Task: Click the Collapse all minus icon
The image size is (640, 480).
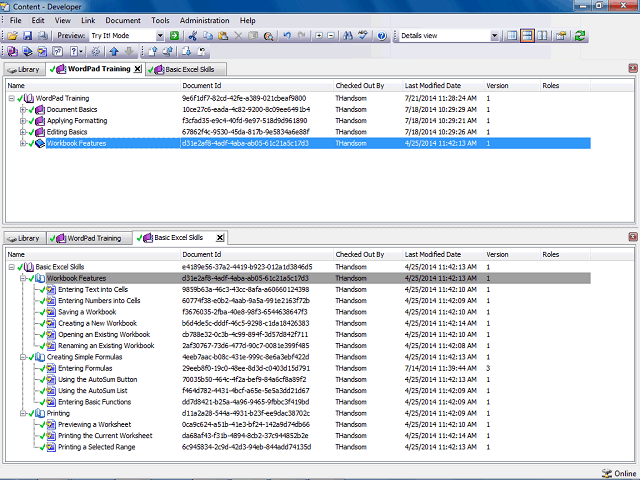Action: point(331,36)
